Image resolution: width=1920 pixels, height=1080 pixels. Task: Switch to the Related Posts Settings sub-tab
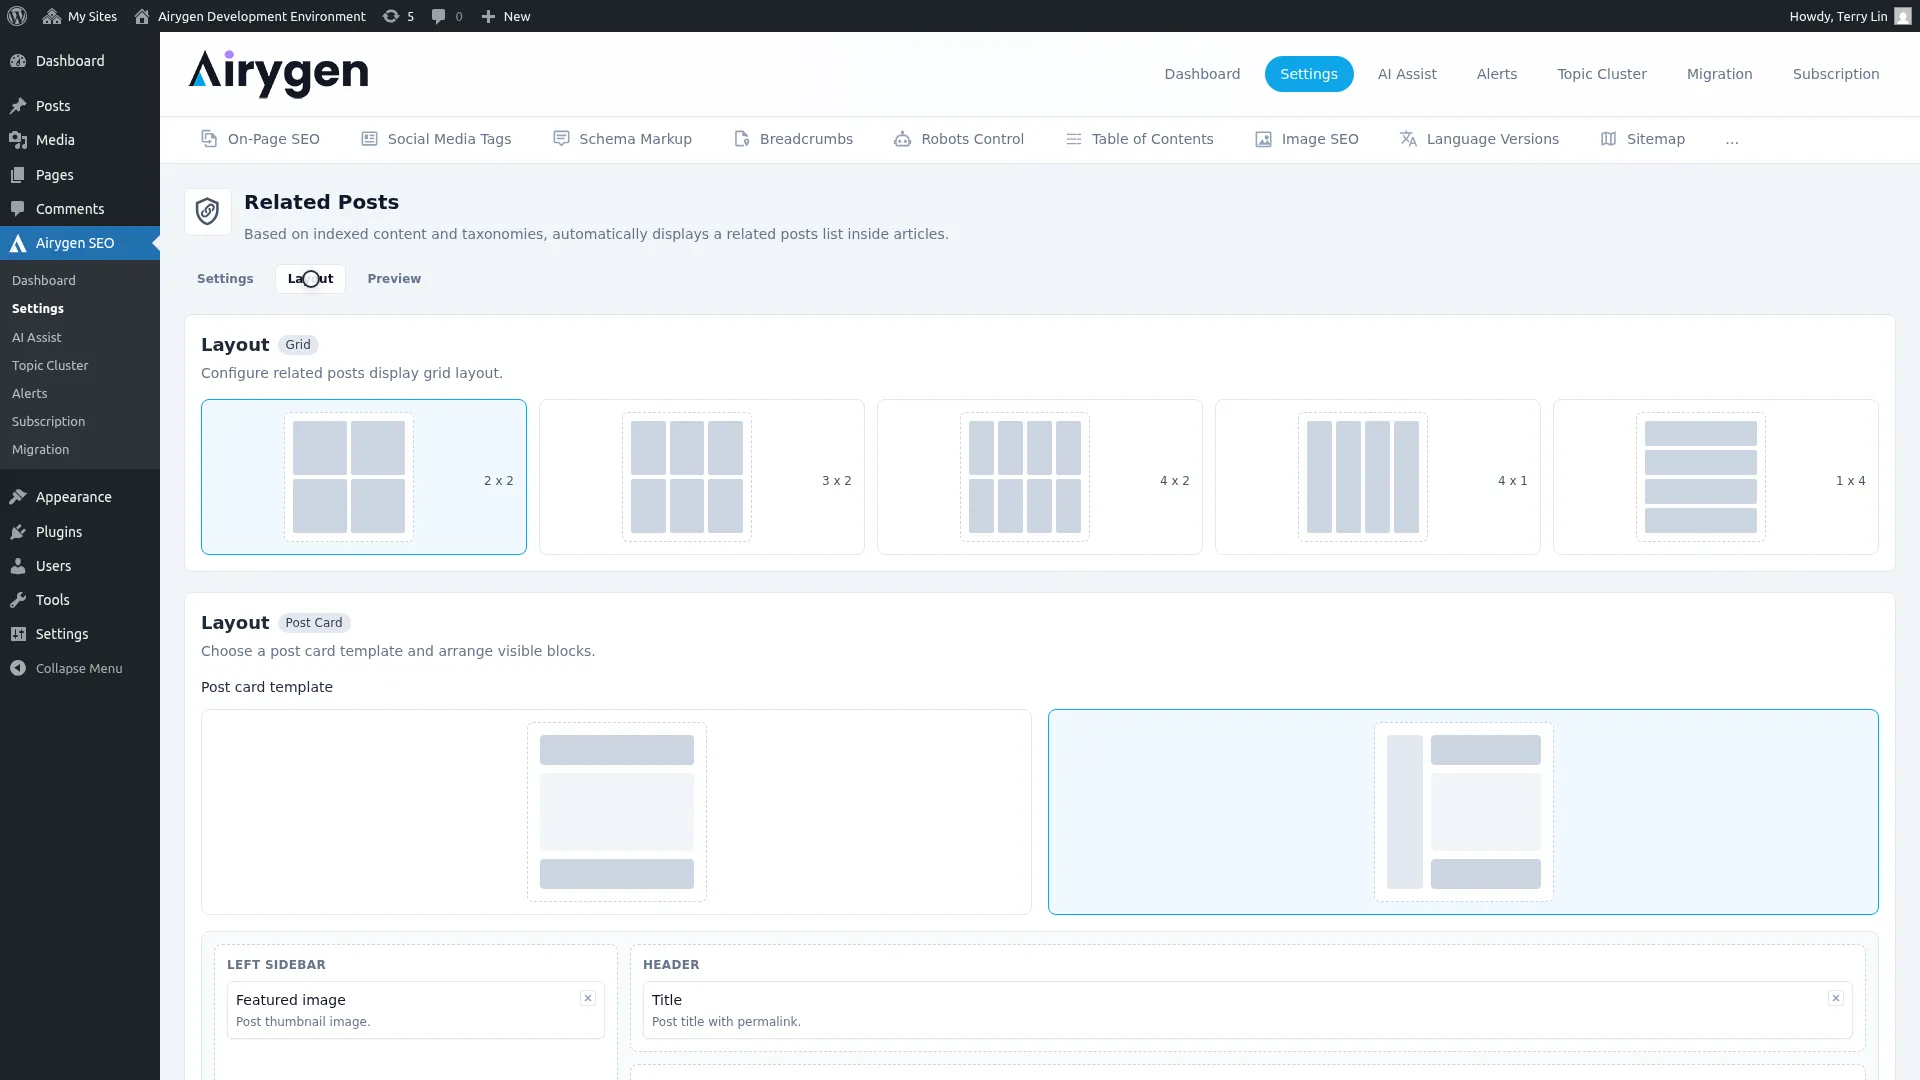click(x=225, y=279)
